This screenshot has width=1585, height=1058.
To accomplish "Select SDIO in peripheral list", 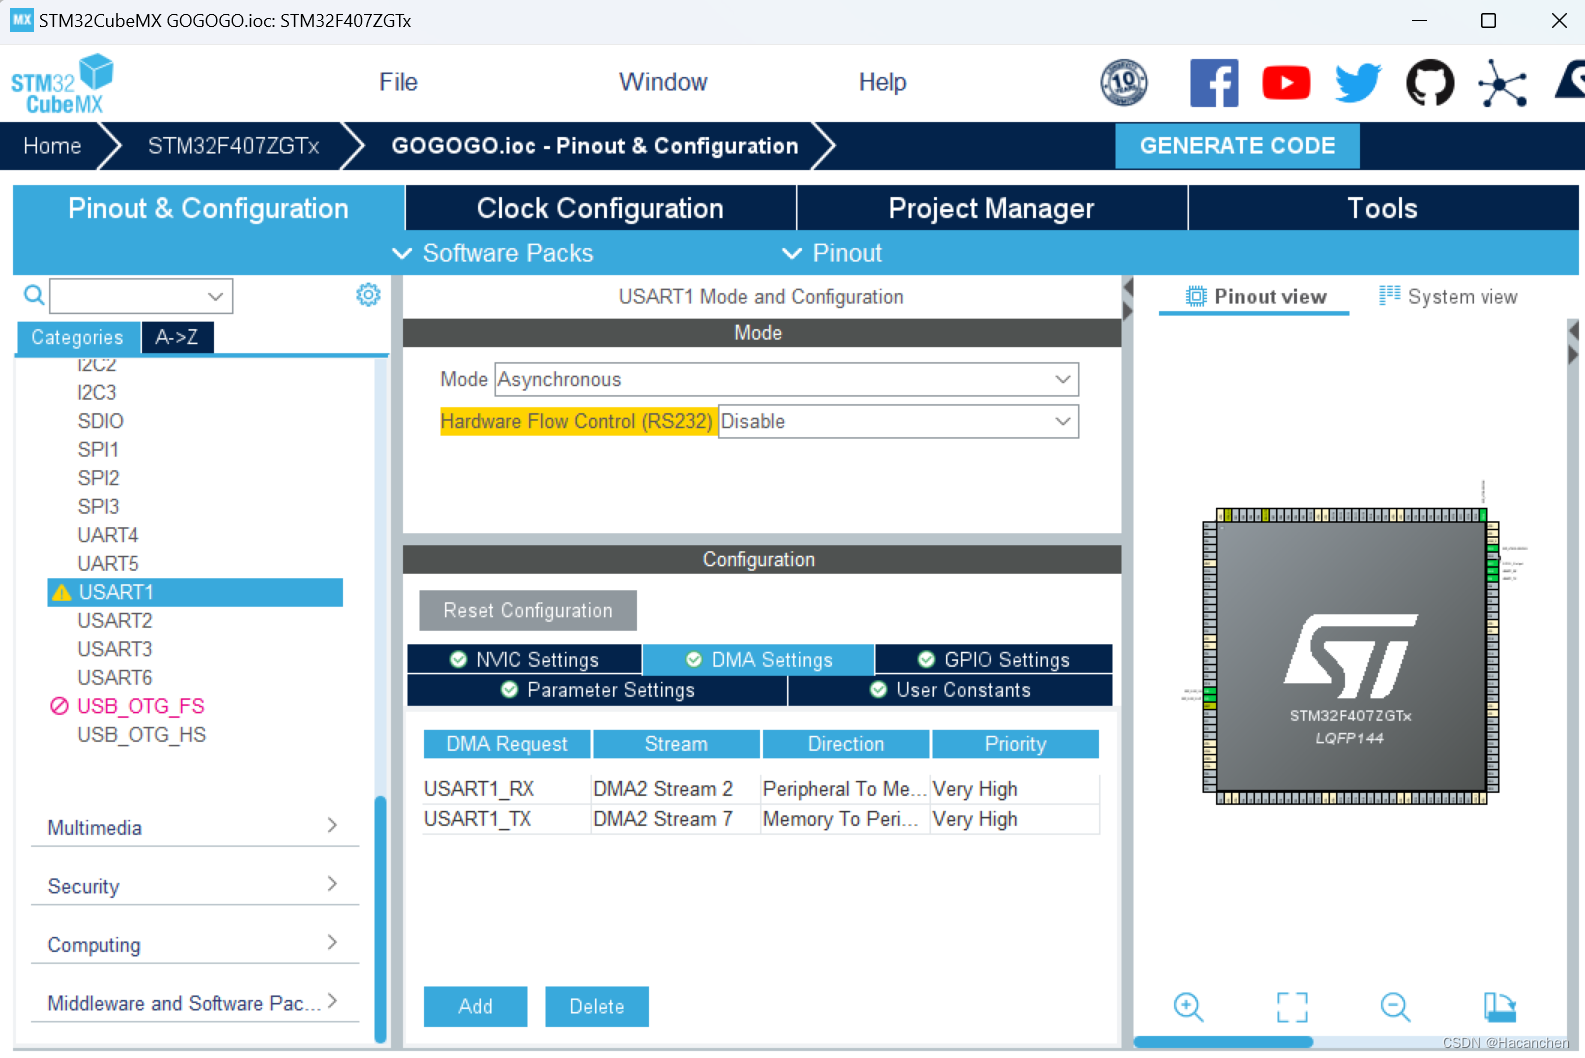I will [x=101, y=421].
